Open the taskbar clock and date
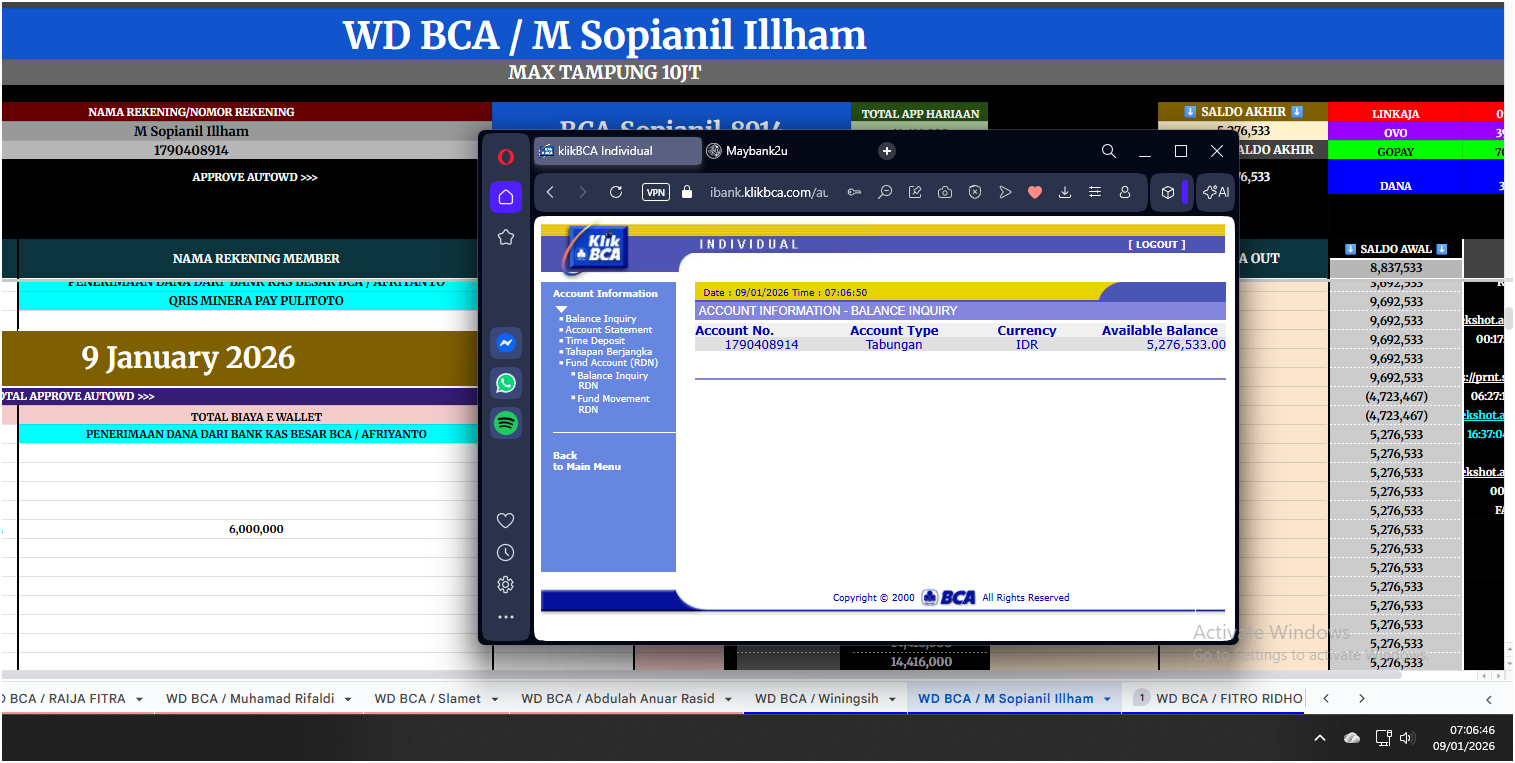Viewport: 1515px width, 763px height. 1463,738
